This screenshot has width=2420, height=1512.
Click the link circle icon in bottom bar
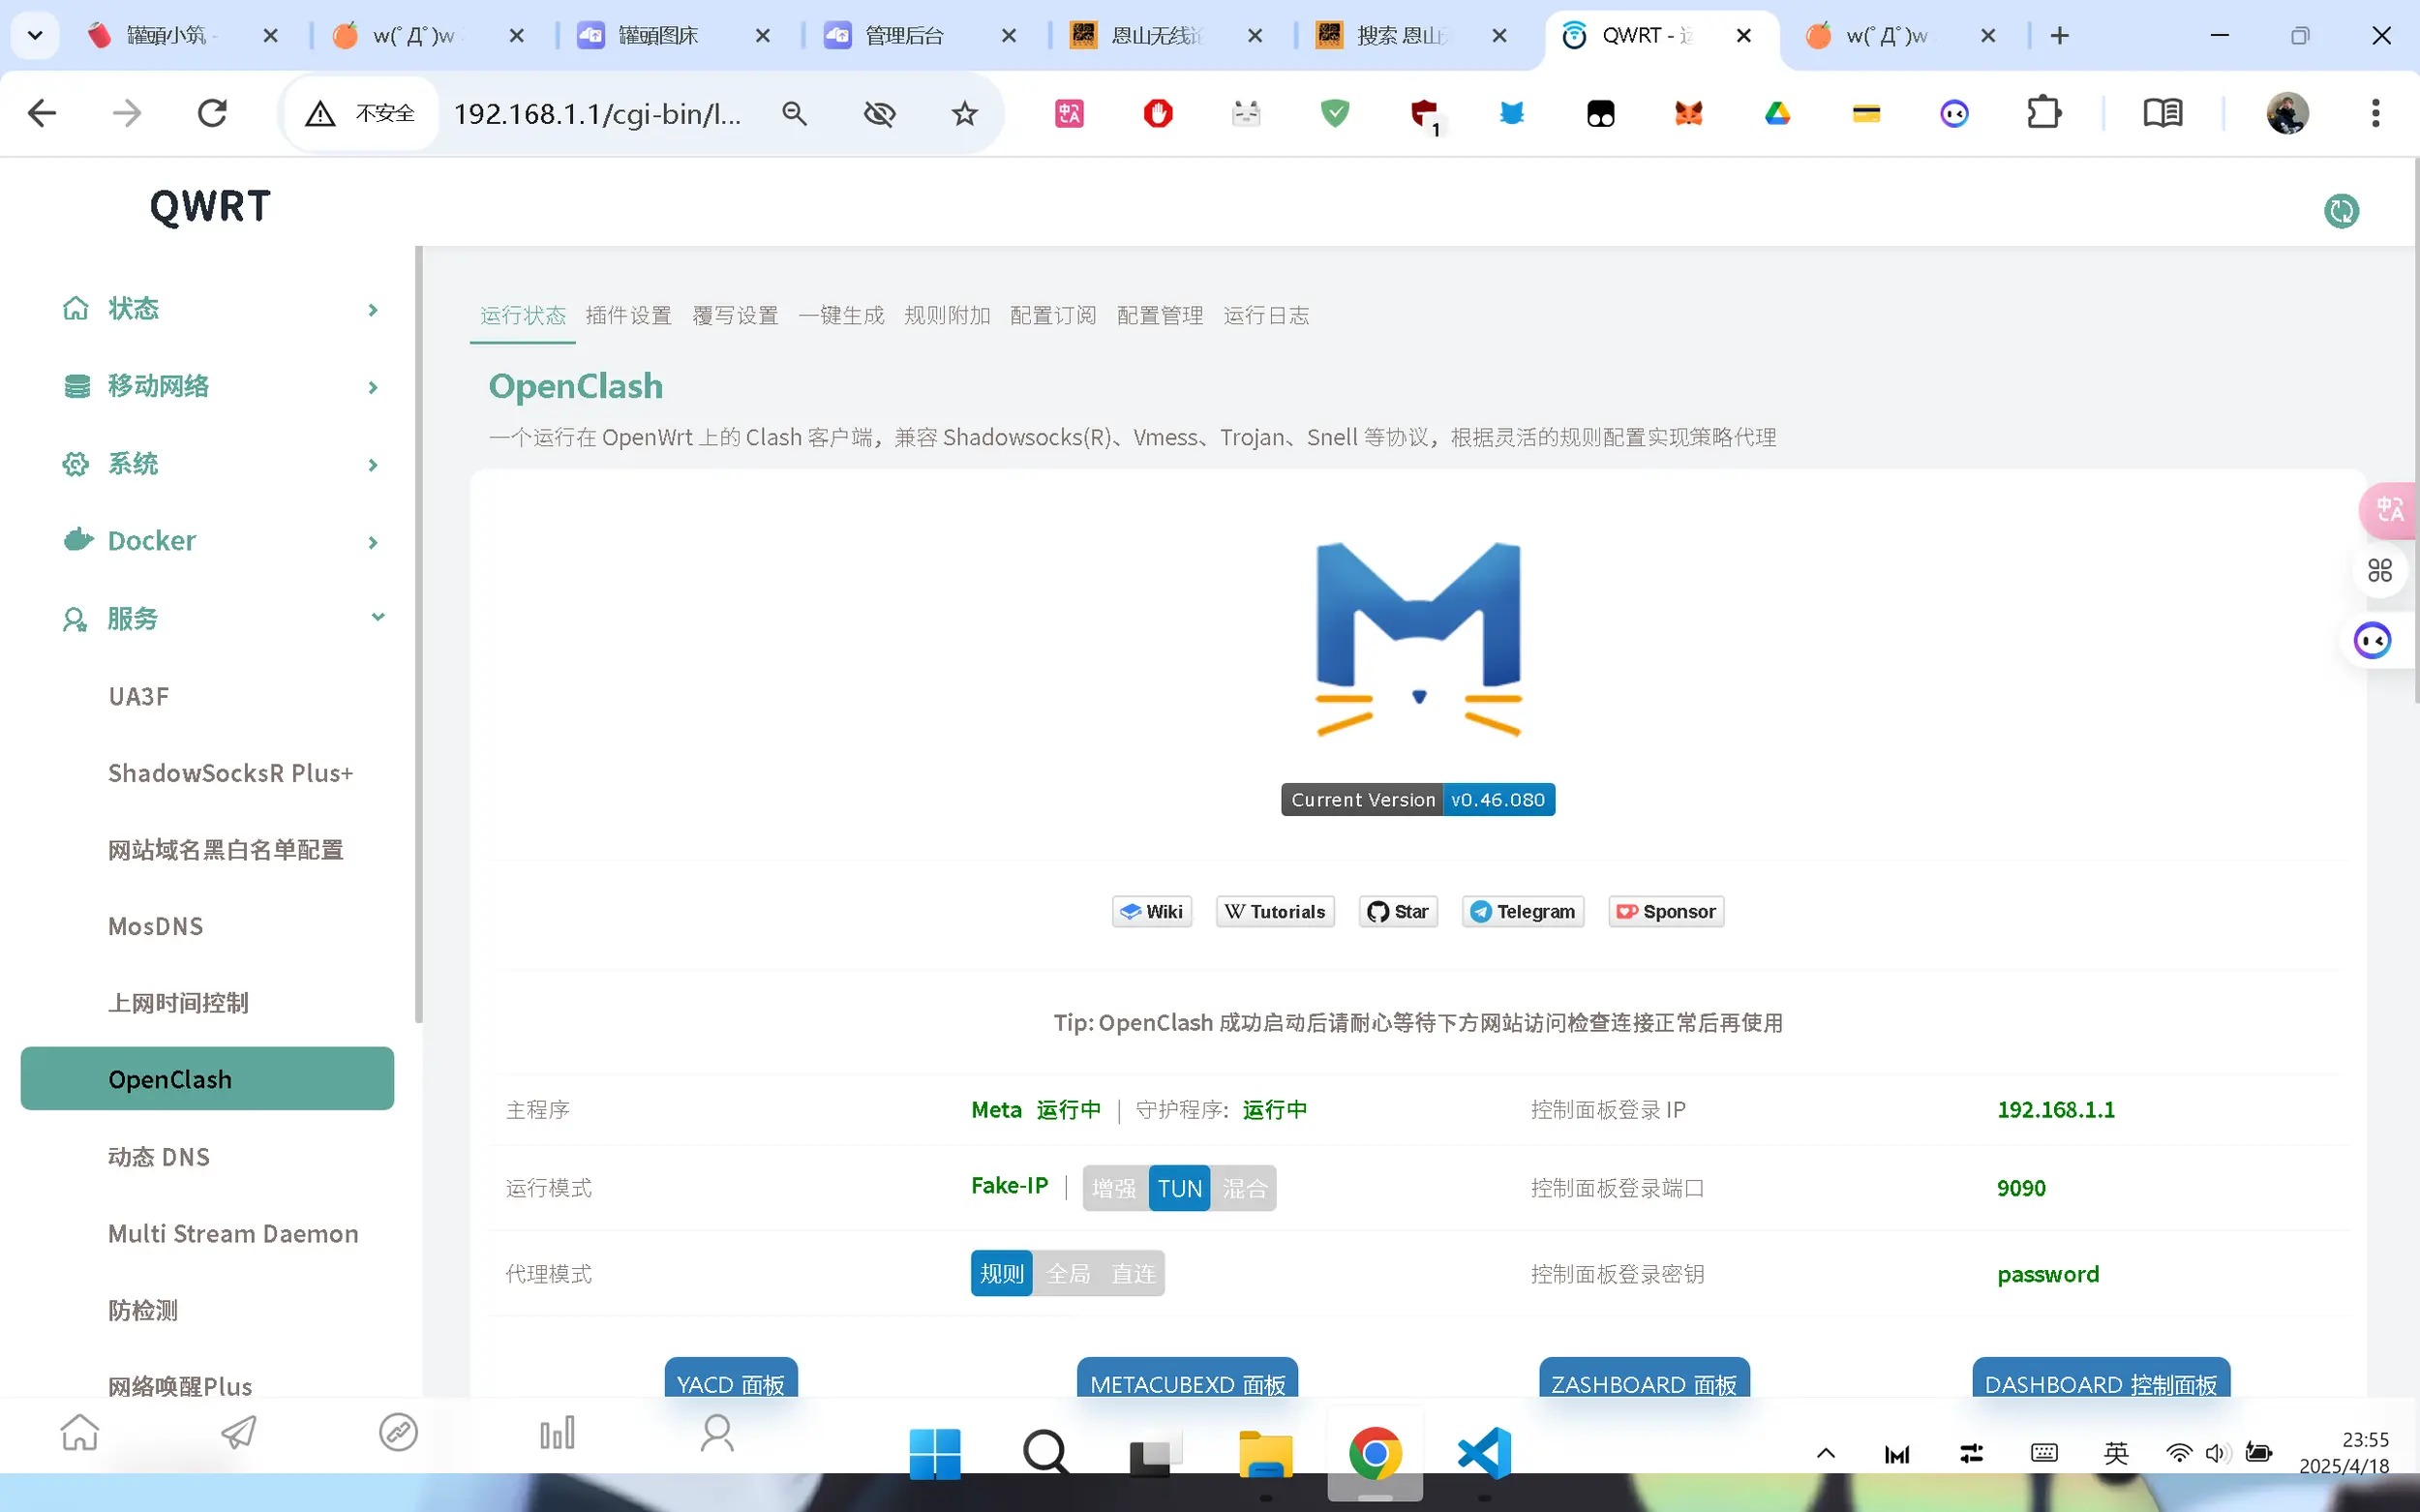point(398,1432)
